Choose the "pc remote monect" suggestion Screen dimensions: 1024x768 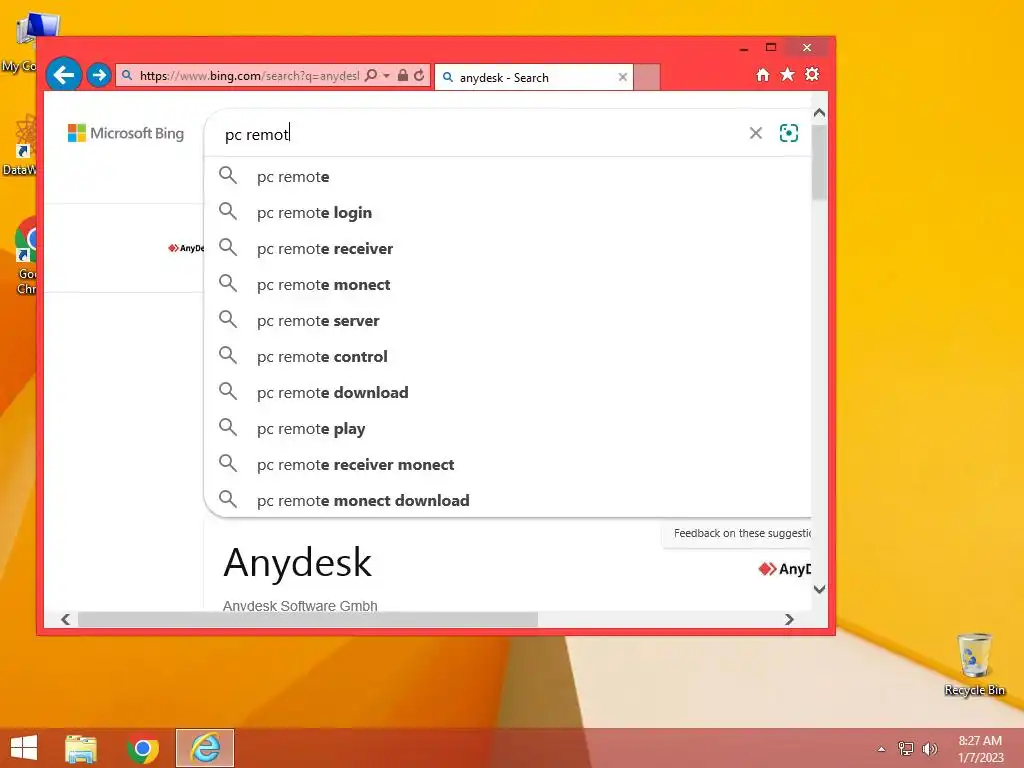click(507, 284)
